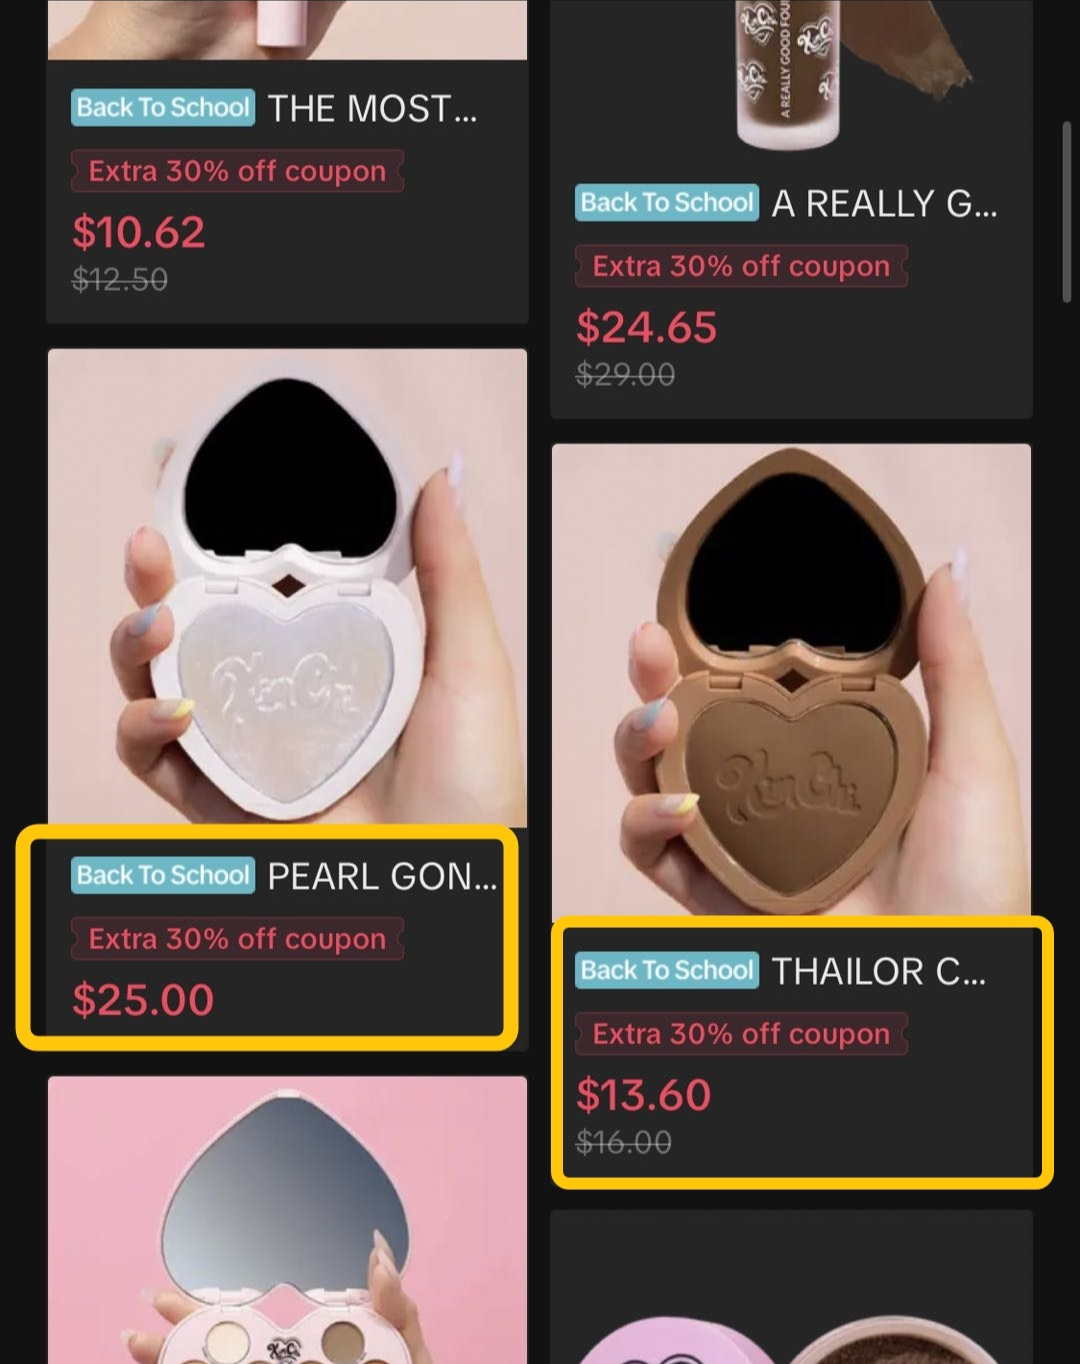Image resolution: width=1080 pixels, height=1364 pixels.
Task: Tap the Back To School badge on THAILOR C
Action: (667, 971)
